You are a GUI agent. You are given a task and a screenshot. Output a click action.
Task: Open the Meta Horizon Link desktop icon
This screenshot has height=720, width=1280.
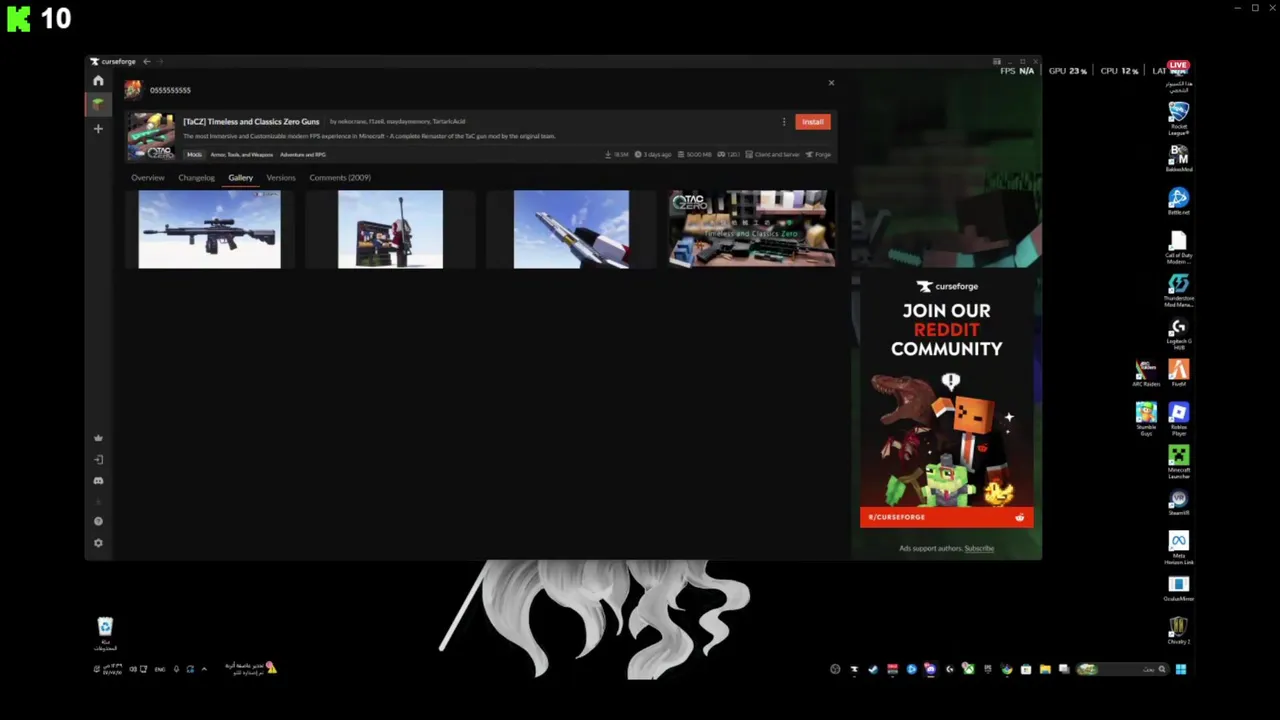(1179, 548)
